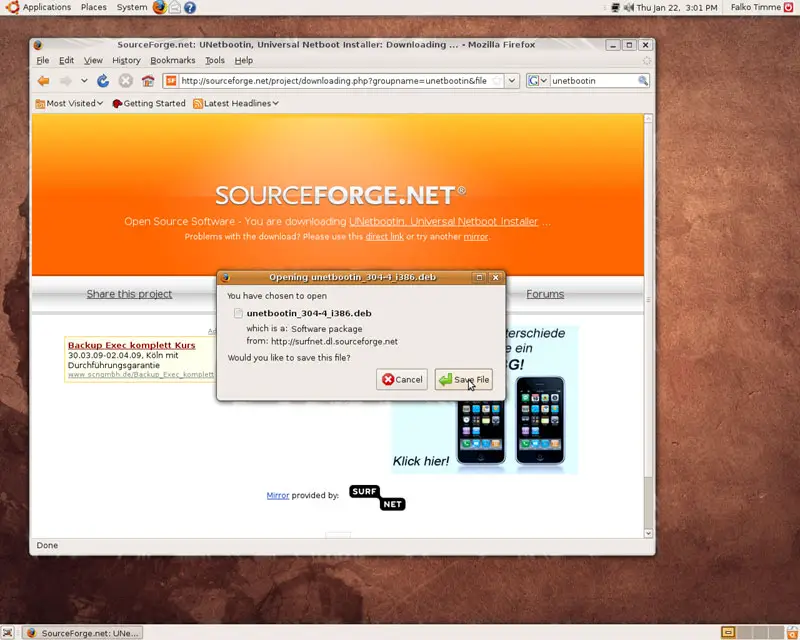The height and width of the screenshot is (640, 800).
Task: Open the Places menu in top panel
Action: point(94,7)
